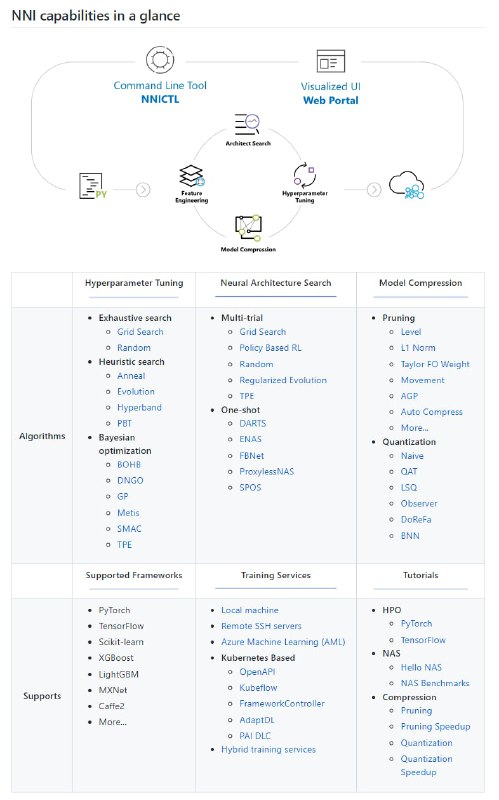
Task: Open the Hyperband link
Action: click(x=139, y=407)
